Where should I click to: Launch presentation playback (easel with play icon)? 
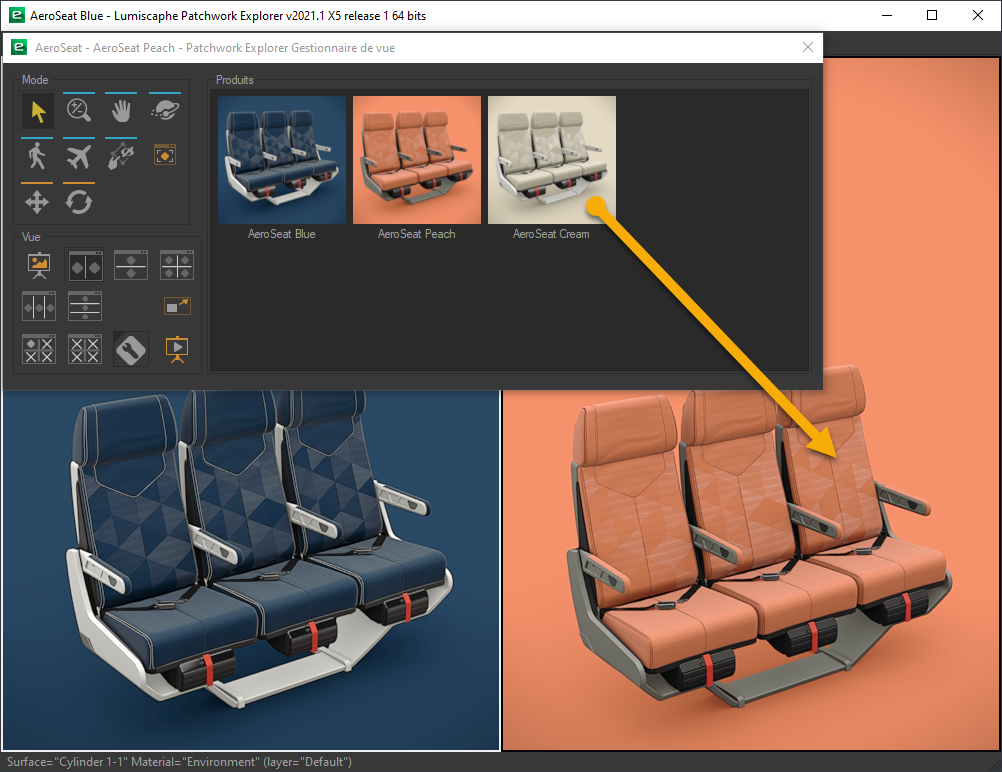[177, 349]
